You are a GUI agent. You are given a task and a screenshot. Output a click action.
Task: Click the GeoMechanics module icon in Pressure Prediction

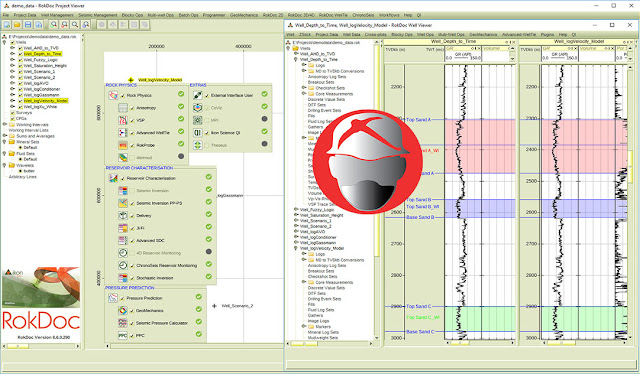click(123, 311)
